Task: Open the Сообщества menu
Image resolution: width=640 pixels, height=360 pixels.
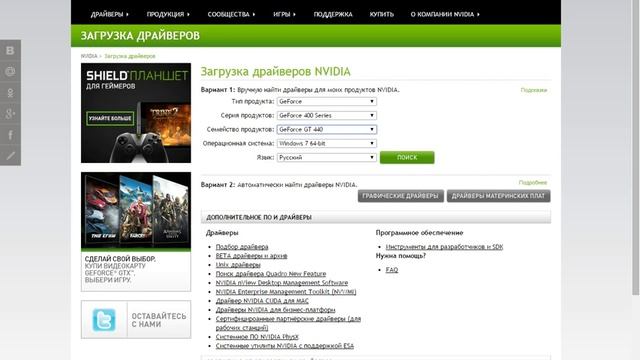Action: [231, 14]
